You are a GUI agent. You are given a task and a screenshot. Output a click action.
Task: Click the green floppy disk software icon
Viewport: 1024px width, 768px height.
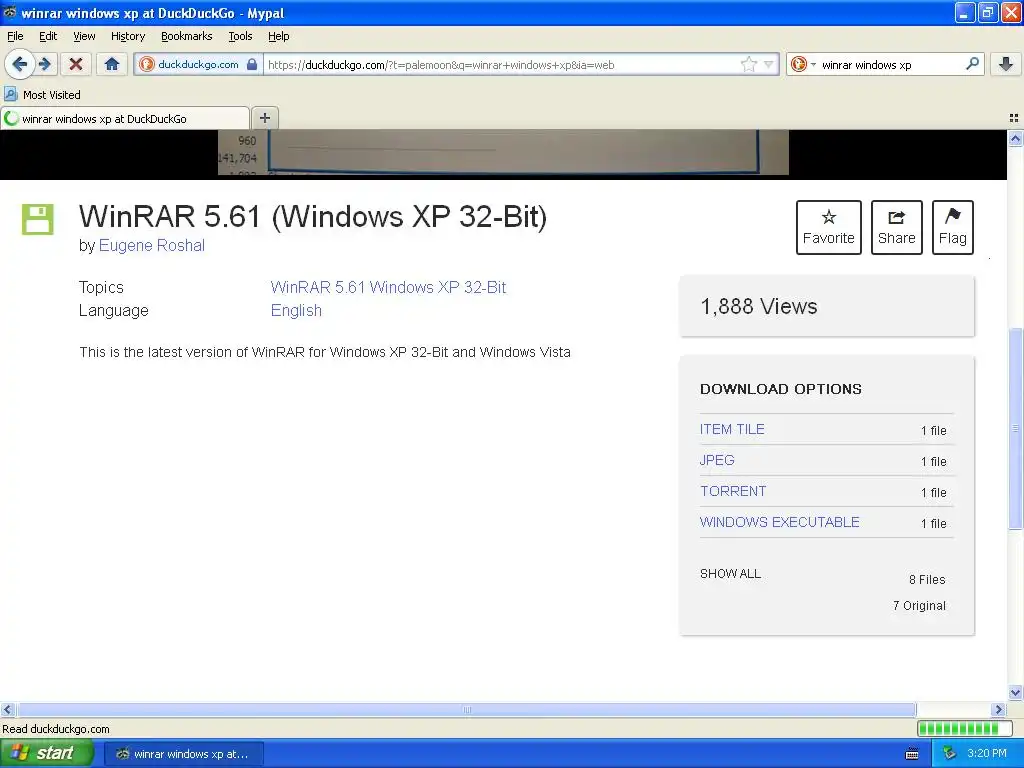point(37,219)
